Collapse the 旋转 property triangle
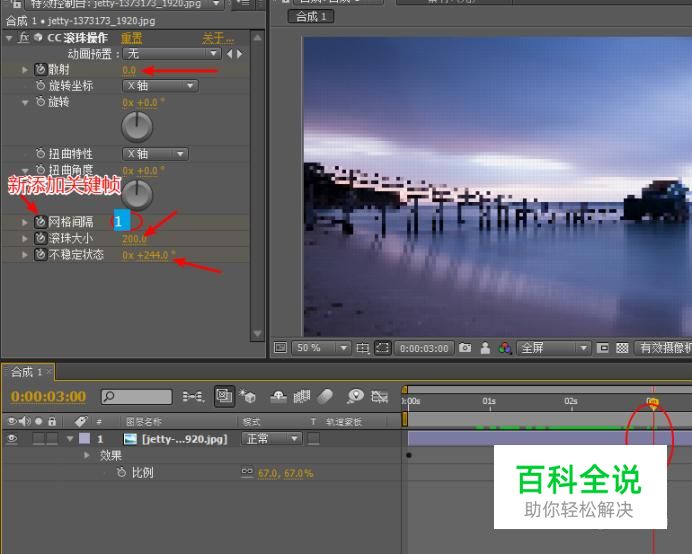Screen dimensions: 692x554 pos(25,102)
